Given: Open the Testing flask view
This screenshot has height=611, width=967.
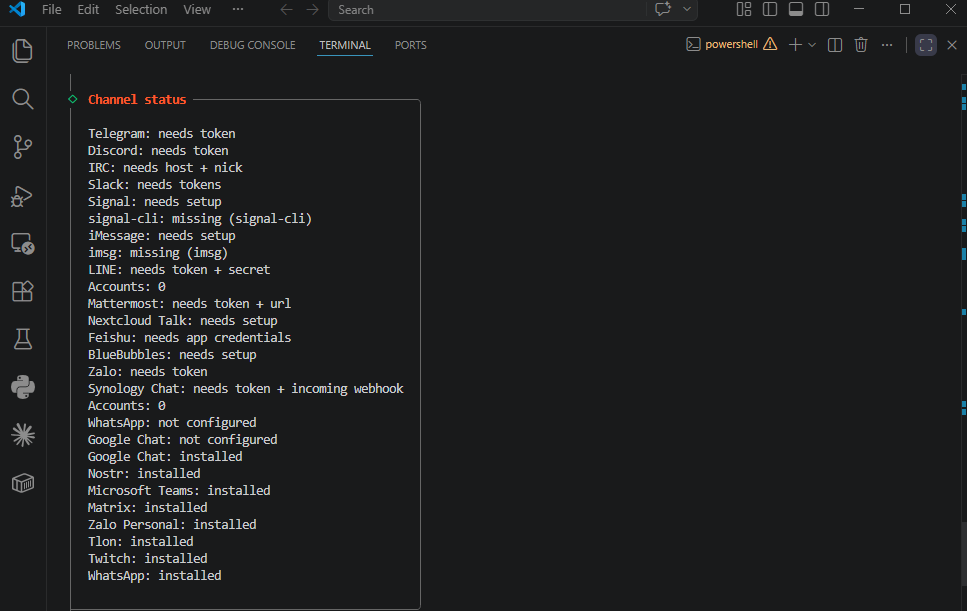Looking at the screenshot, I should click(23, 339).
